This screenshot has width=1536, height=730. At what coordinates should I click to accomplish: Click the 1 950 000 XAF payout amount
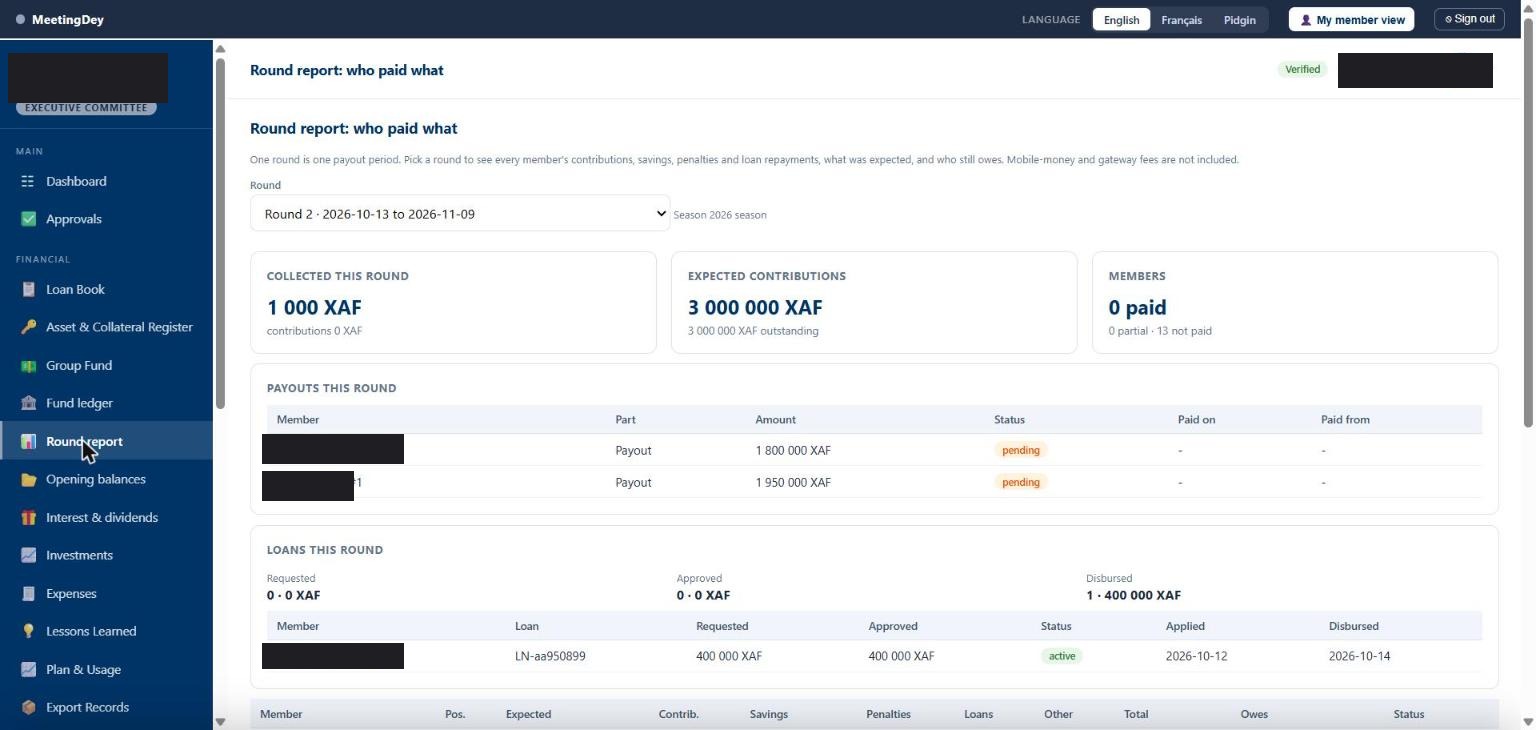[793, 482]
